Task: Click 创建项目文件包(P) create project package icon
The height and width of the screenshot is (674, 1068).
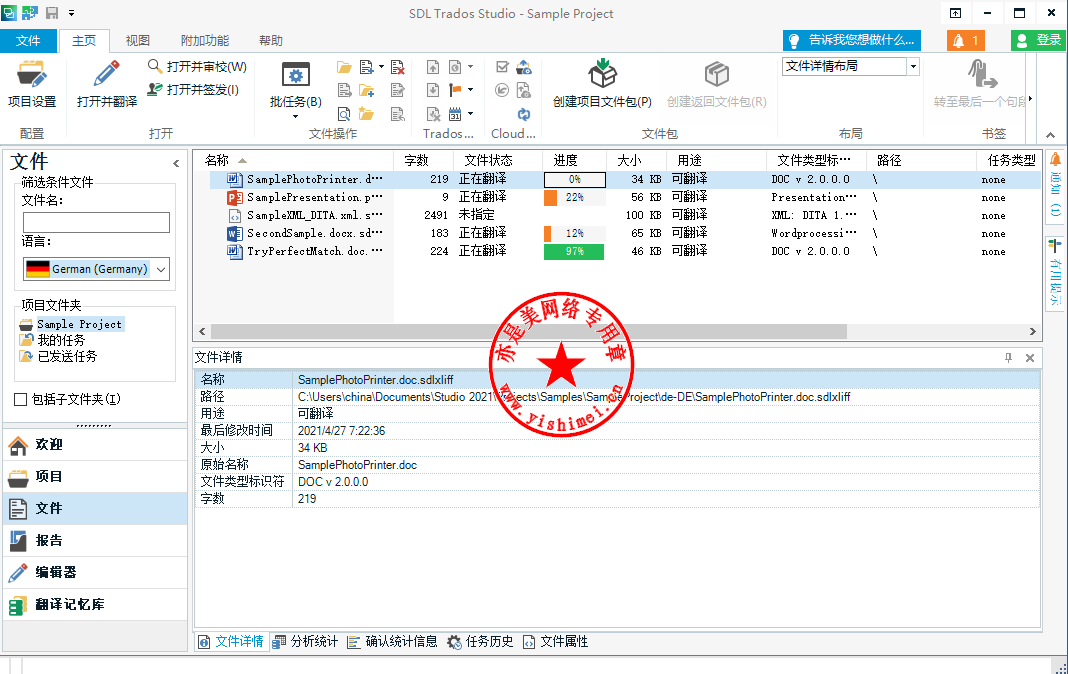Action: [x=602, y=74]
